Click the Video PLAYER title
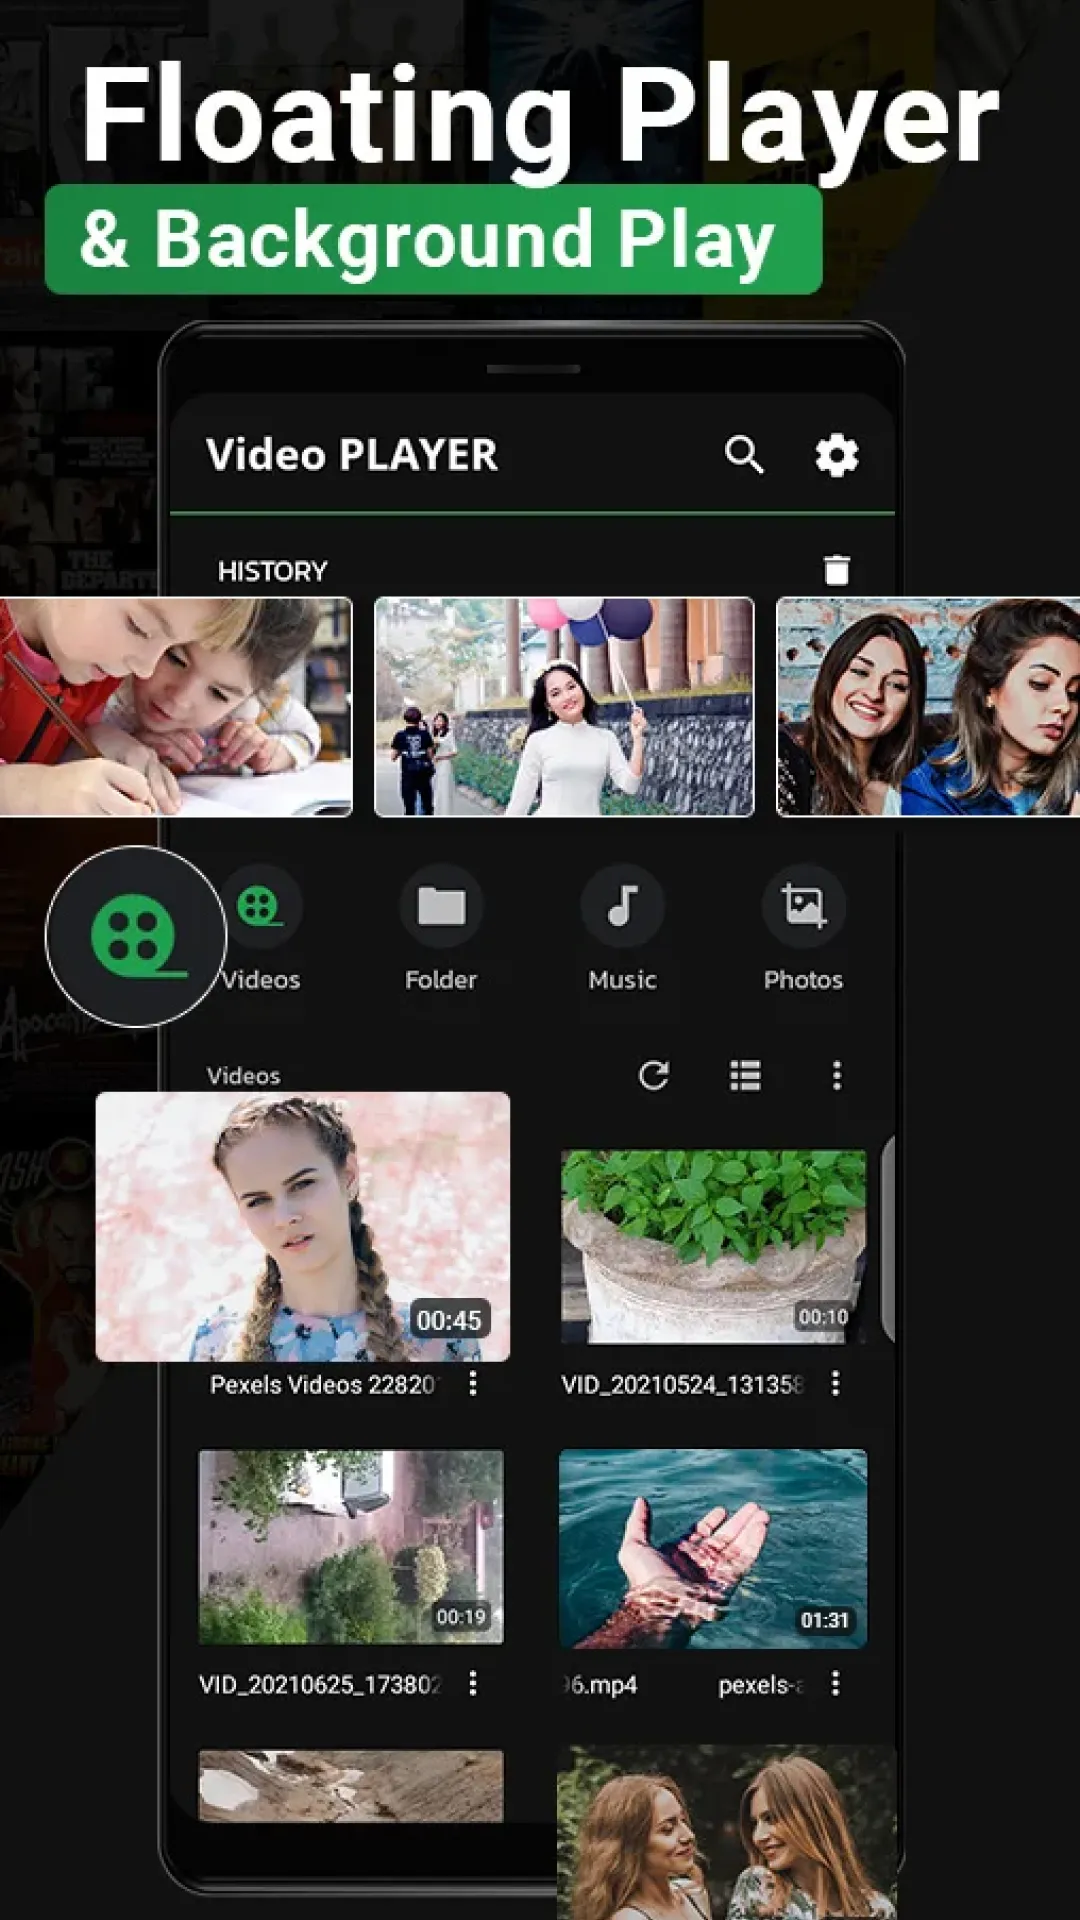Viewport: 1080px width, 1920px height. pyautogui.click(x=351, y=455)
